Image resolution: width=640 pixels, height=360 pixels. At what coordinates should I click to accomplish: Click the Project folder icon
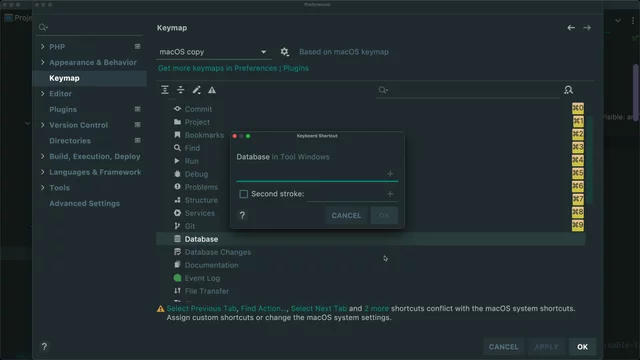coord(177,122)
